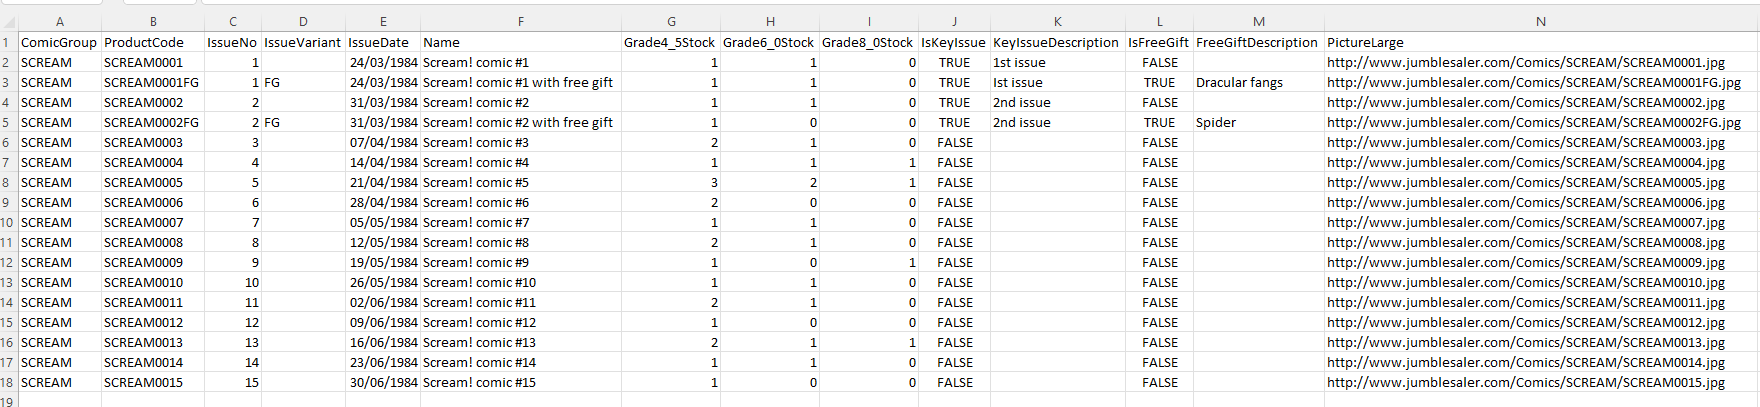The width and height of the screenshot is (1760, 407).
Task: Select the Dracular fangs cell
Action: pyautogui.click(x=1259, y=82)
